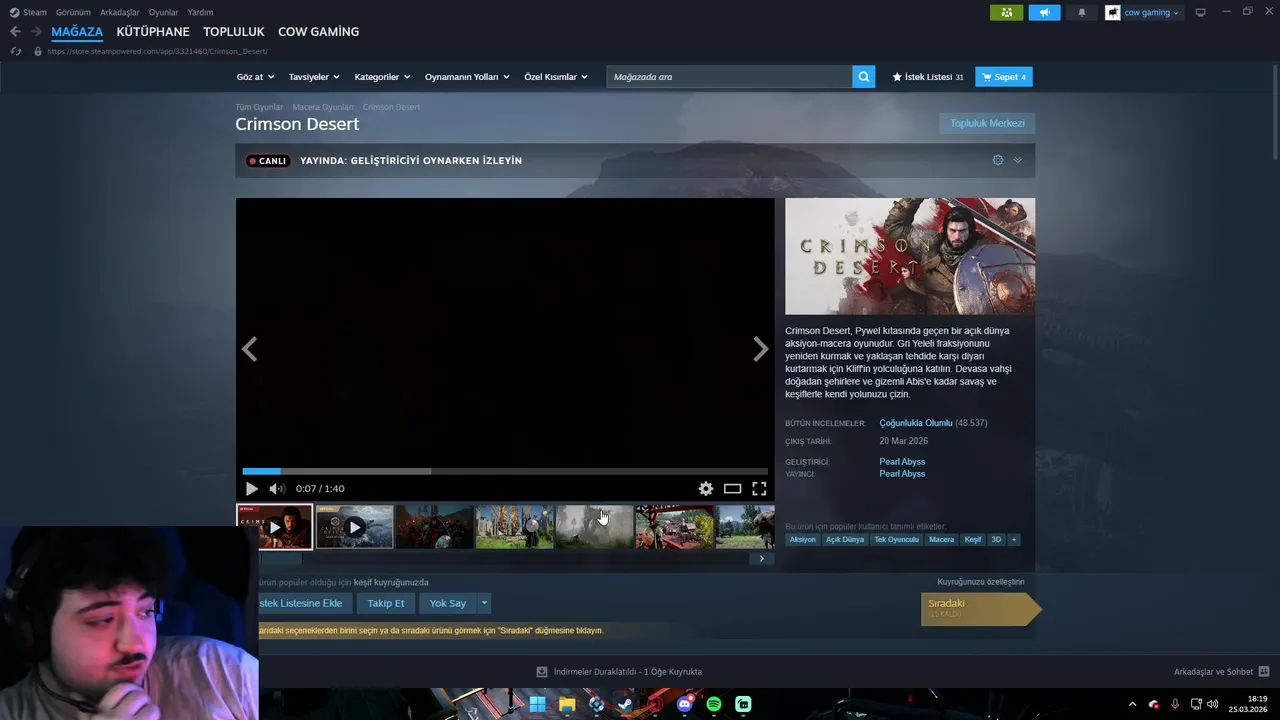Open Discord from the taskbar
The height and width of the screenshot is (720, 1280).
684,704
